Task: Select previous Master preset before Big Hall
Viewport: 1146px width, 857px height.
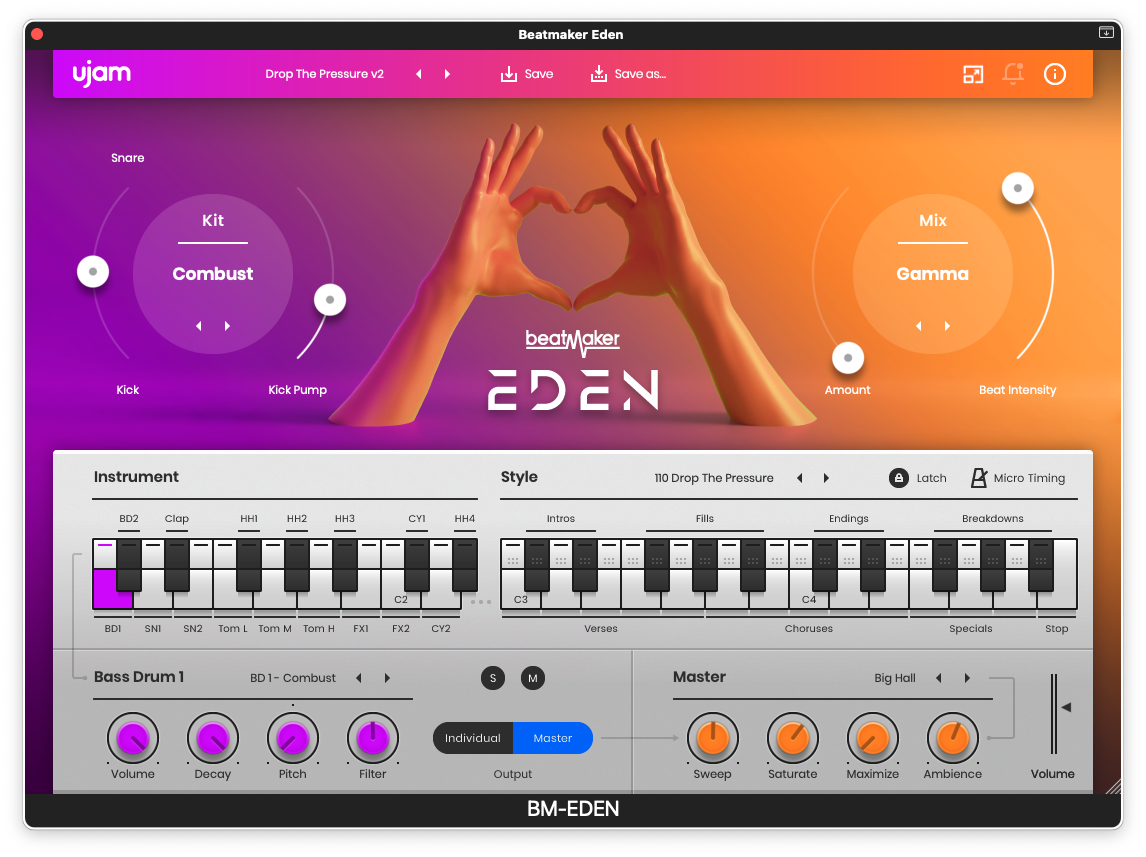Action: pos(938,678)
